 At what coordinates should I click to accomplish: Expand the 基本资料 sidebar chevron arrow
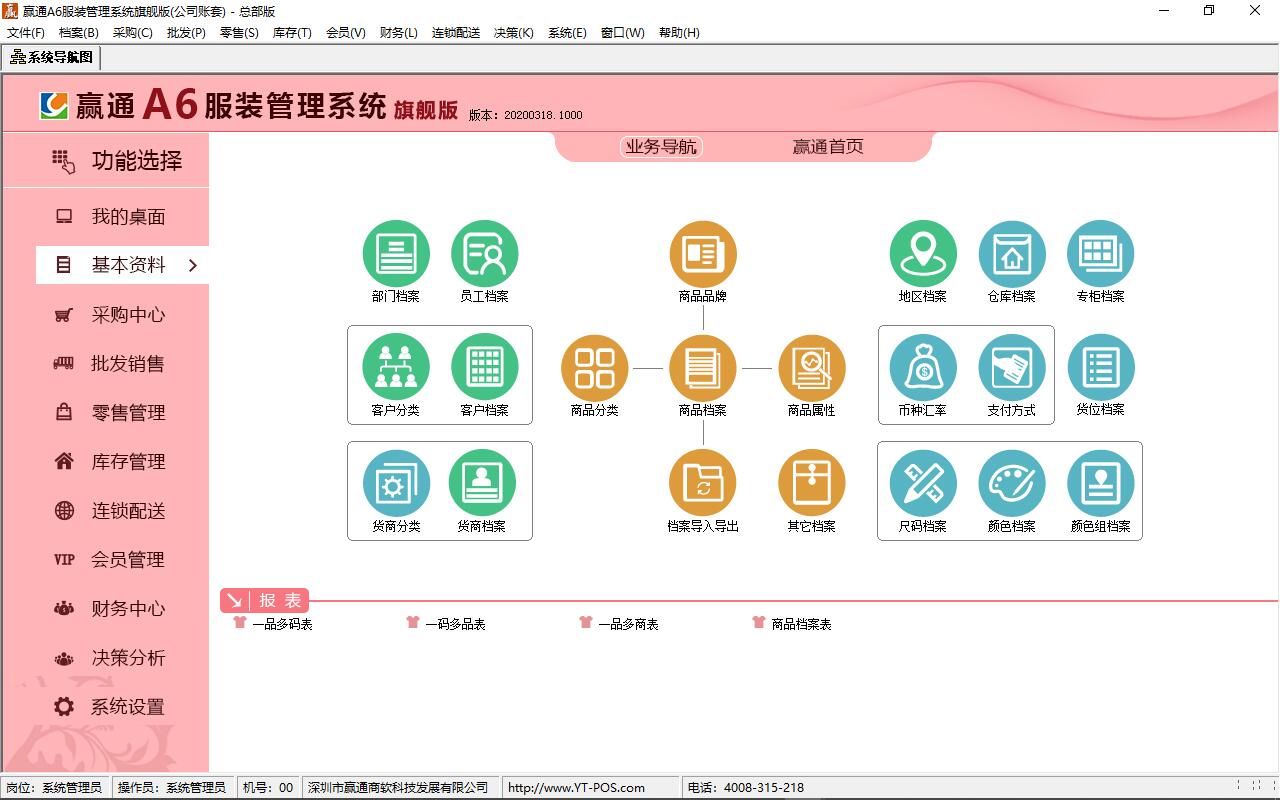tap(193, 265)
